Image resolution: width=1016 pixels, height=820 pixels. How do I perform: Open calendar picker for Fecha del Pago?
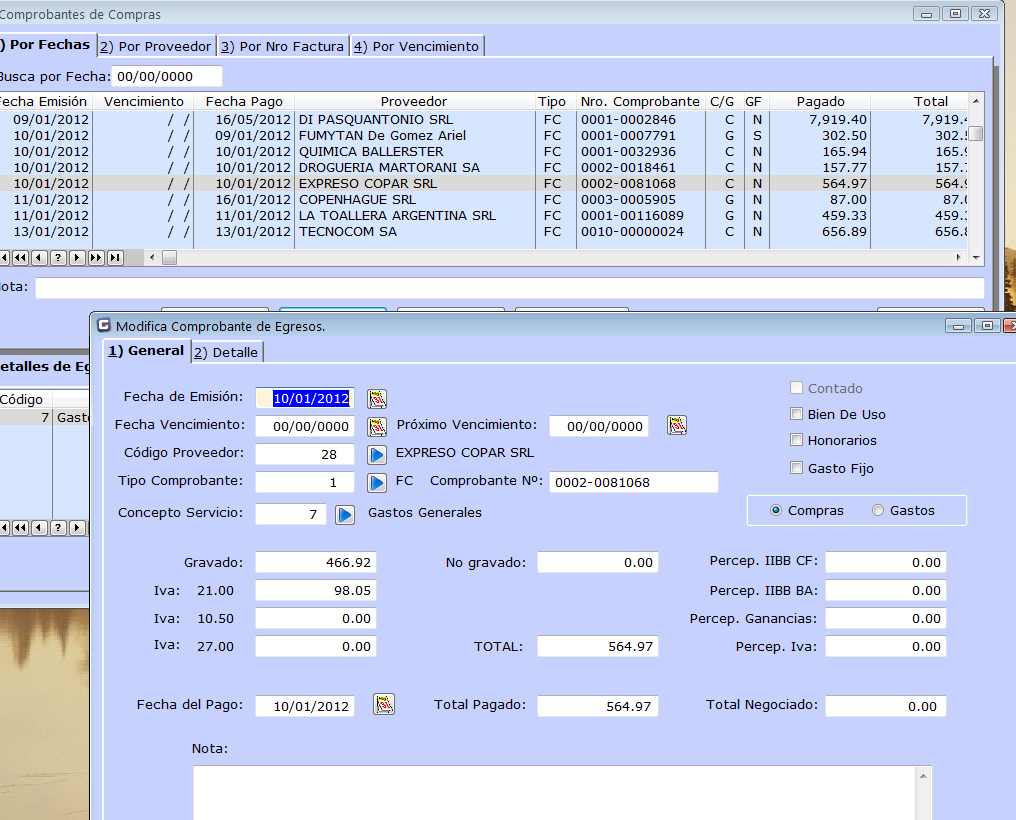384,704
